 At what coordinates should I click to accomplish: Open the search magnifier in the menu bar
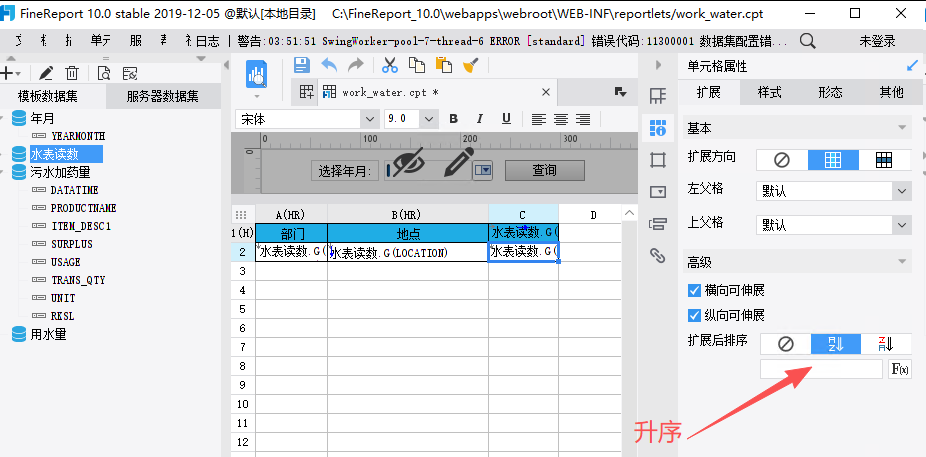807,41
